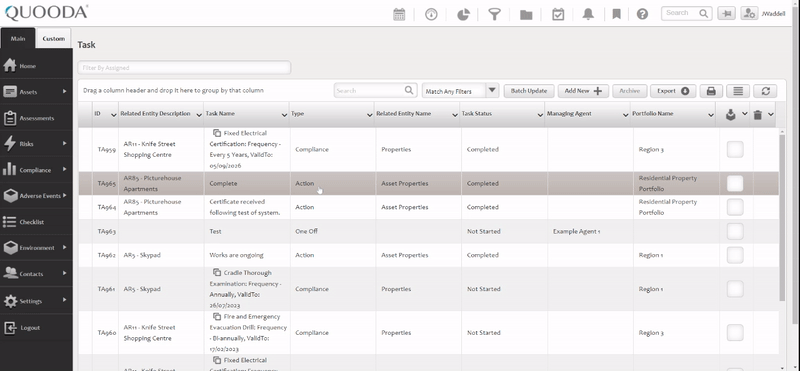
Task: Open the Task Name column dropdown arrow
Action: [x=284, y=115]
